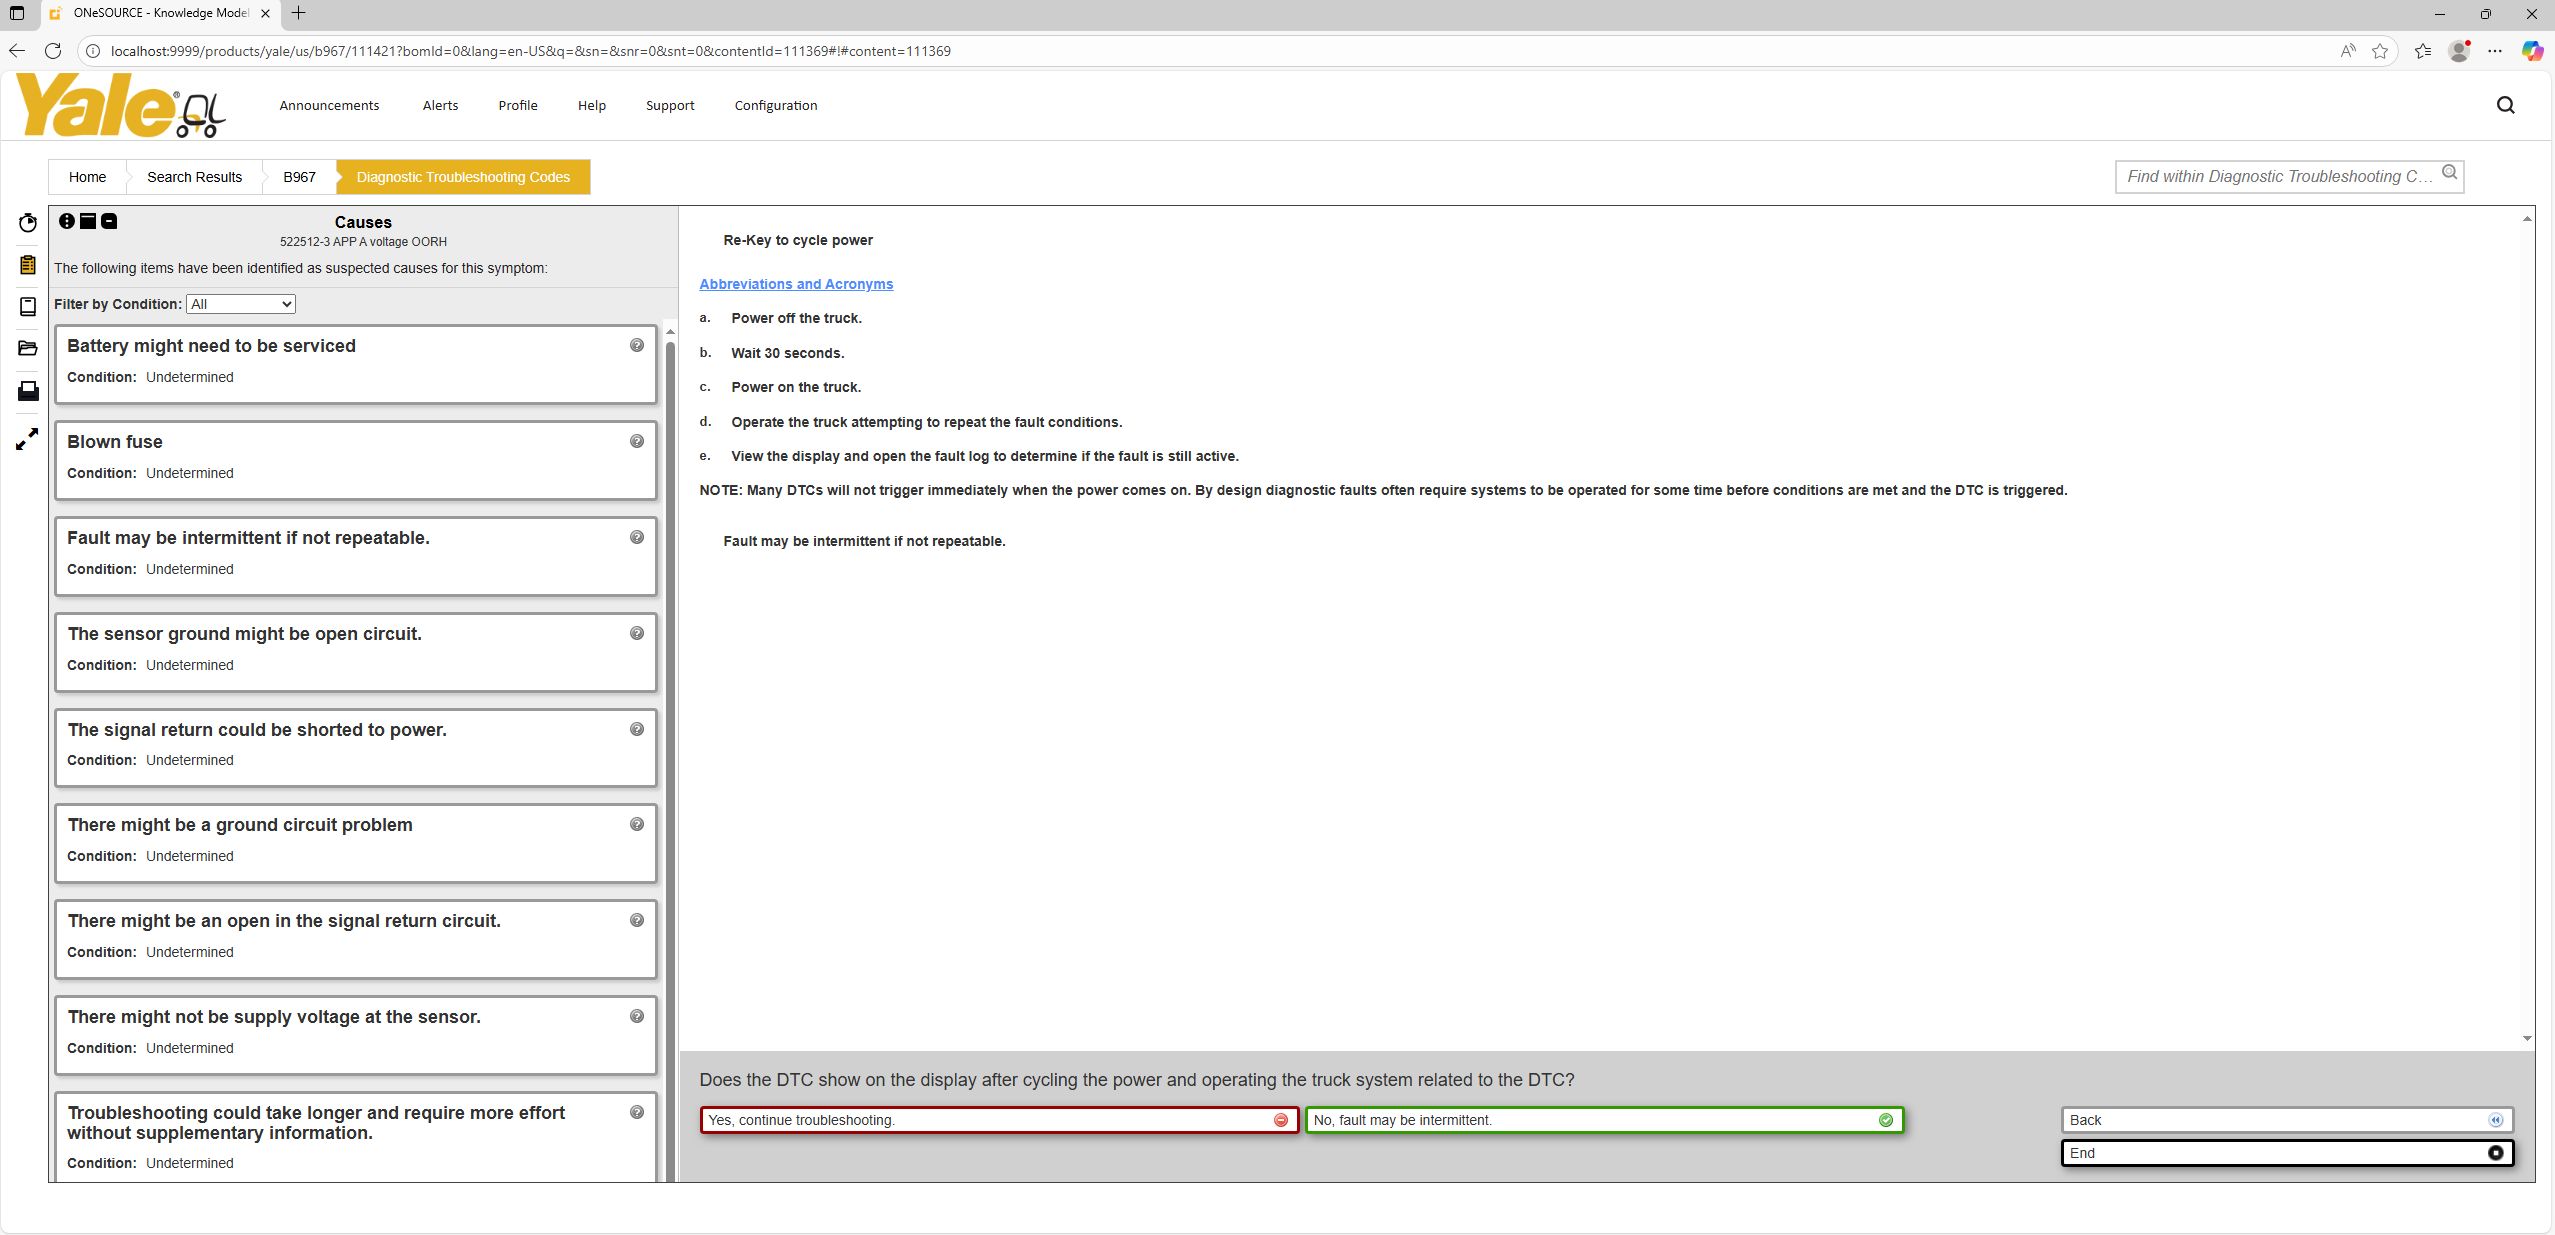Image resolution: width=2555 pixels, height=1235 pixels.
Task: Open the folder icon in left sidebar
Action: coord(27,348)
